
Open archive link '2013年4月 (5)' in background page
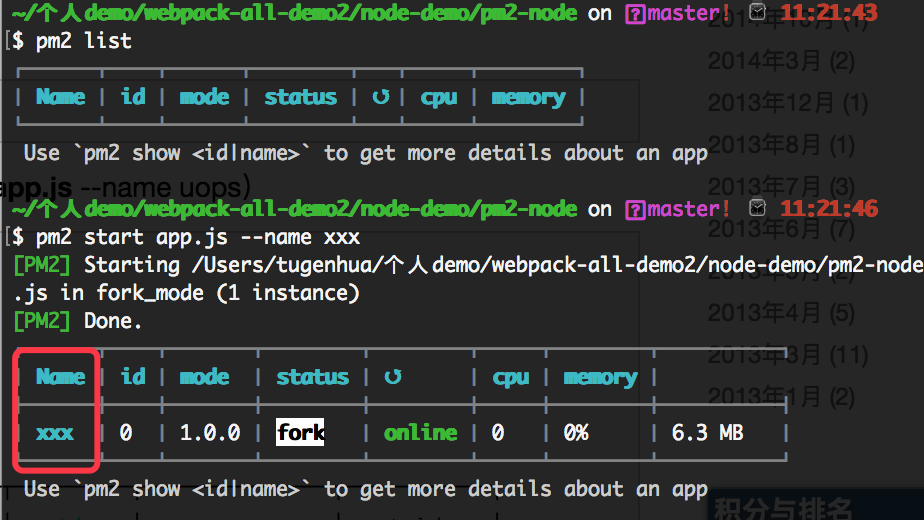click(781, 313)
